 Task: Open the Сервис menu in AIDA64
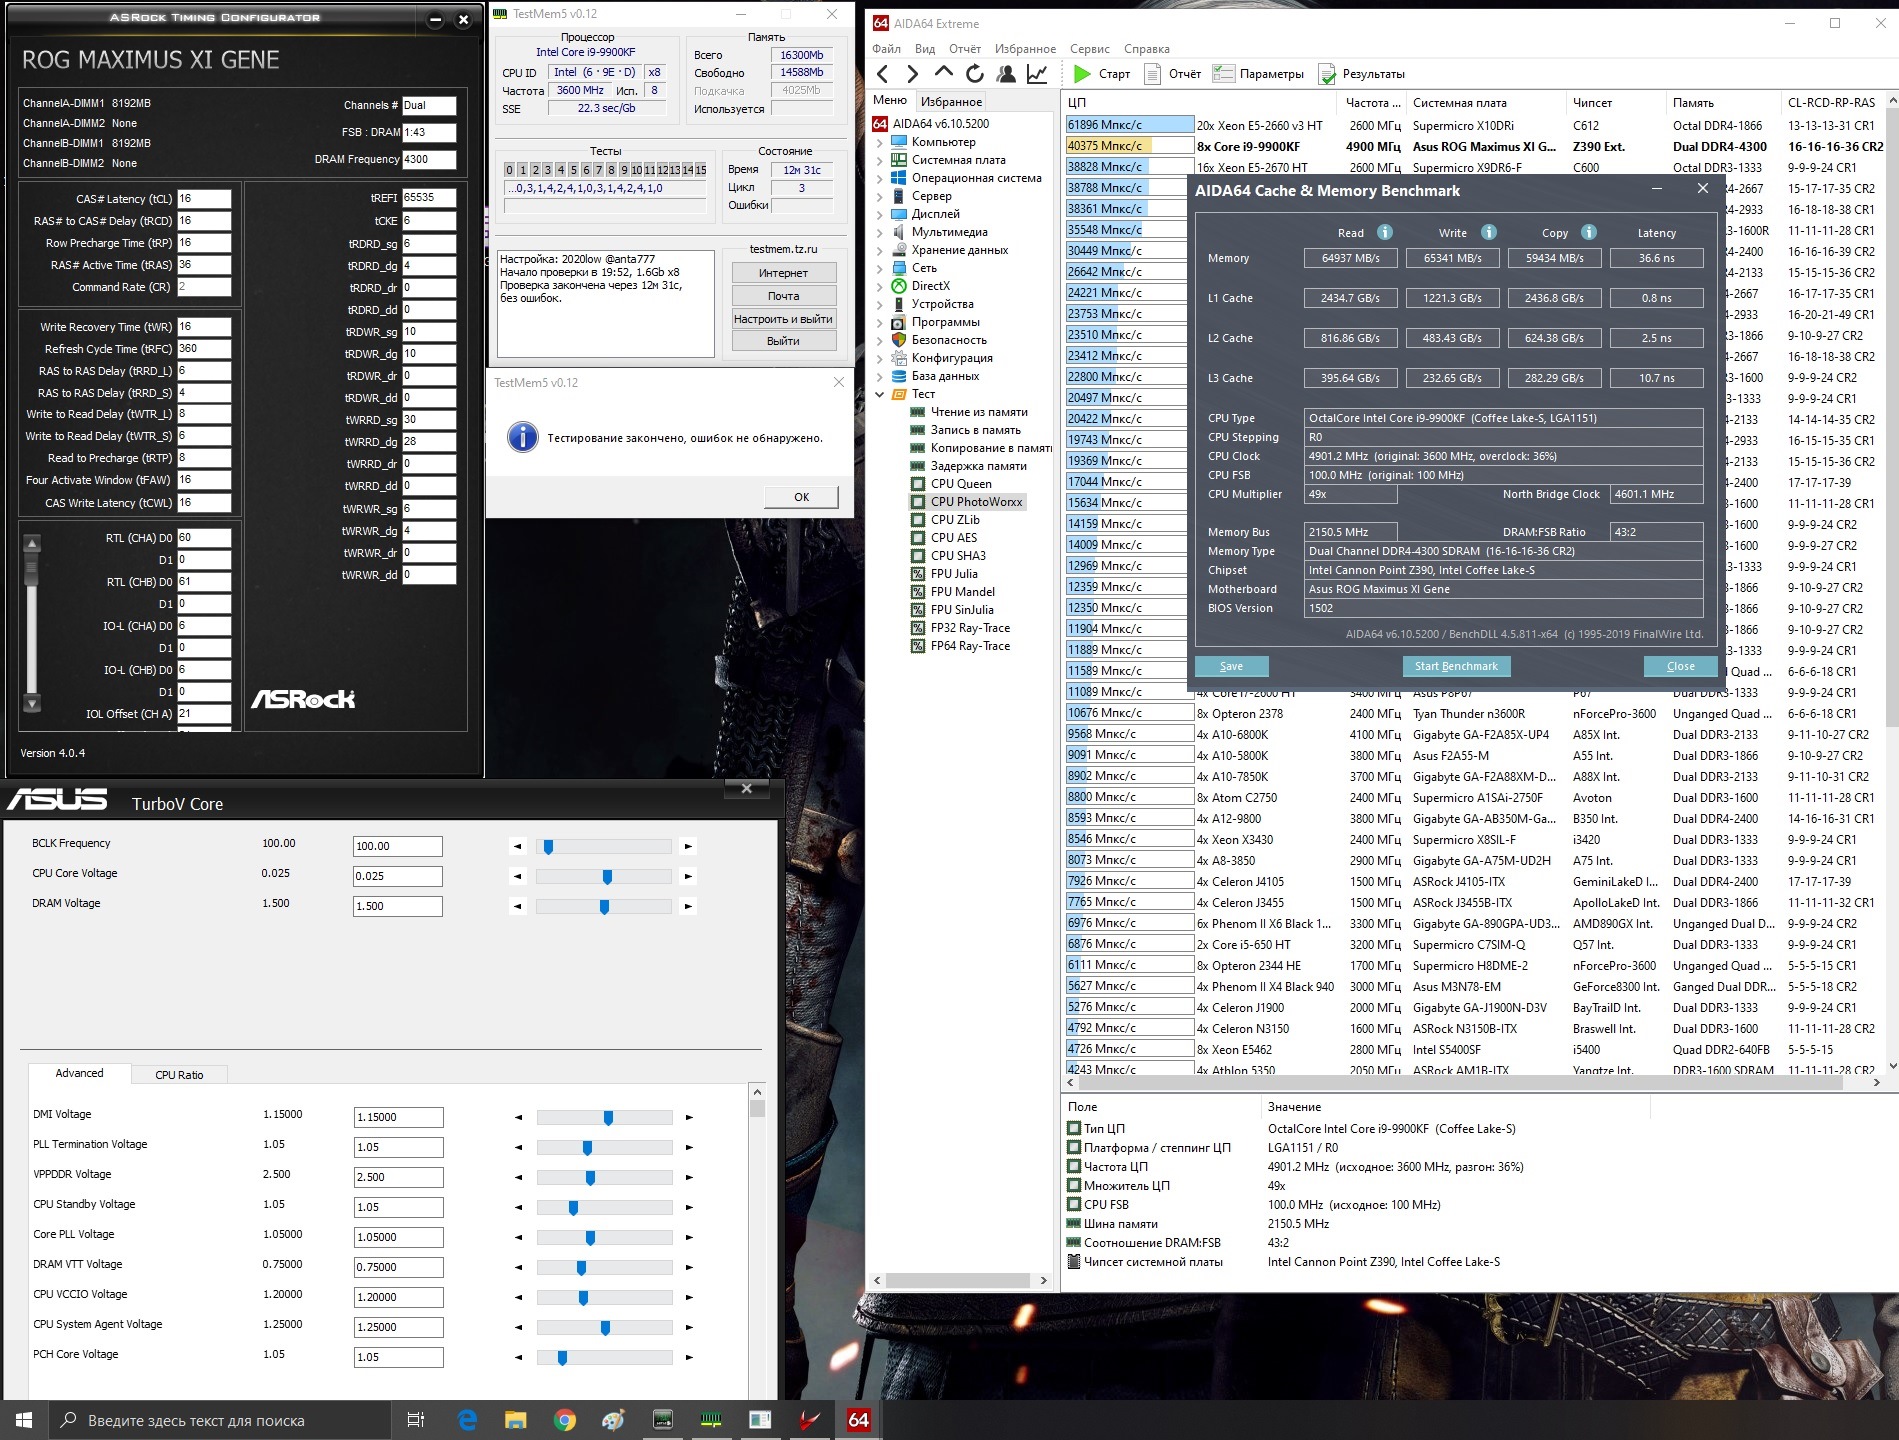coord(1089,49)
